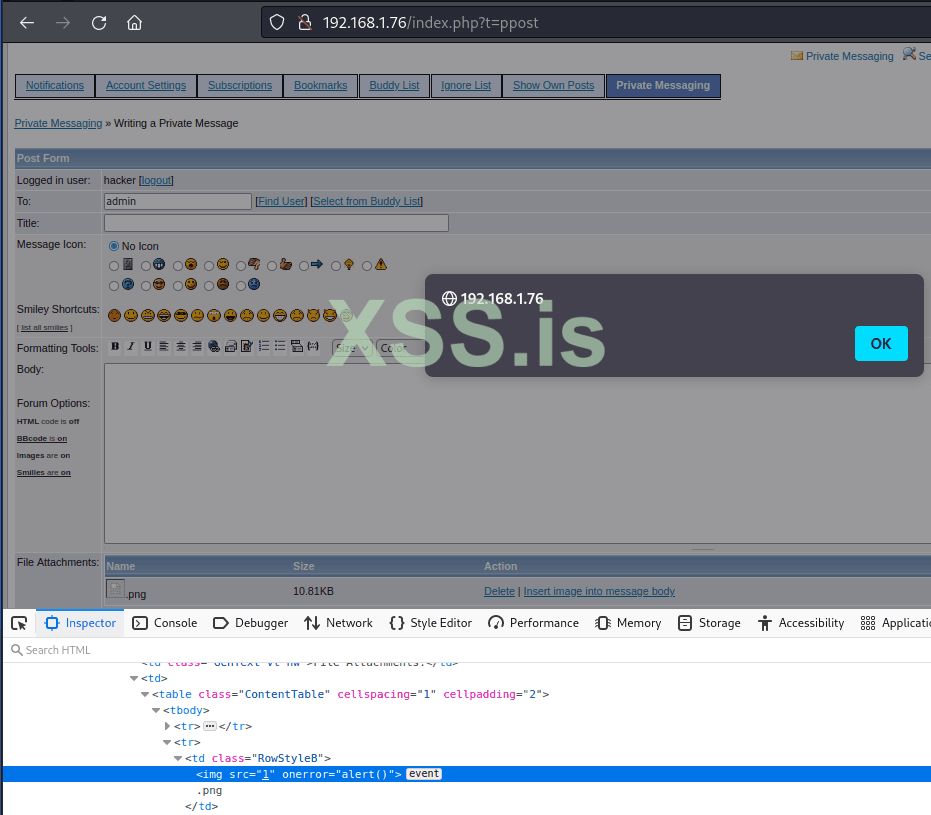The height and width of the screenshot is (815, 931).
Task: Click Select from Buddy List link
Action: pos(366,201)
